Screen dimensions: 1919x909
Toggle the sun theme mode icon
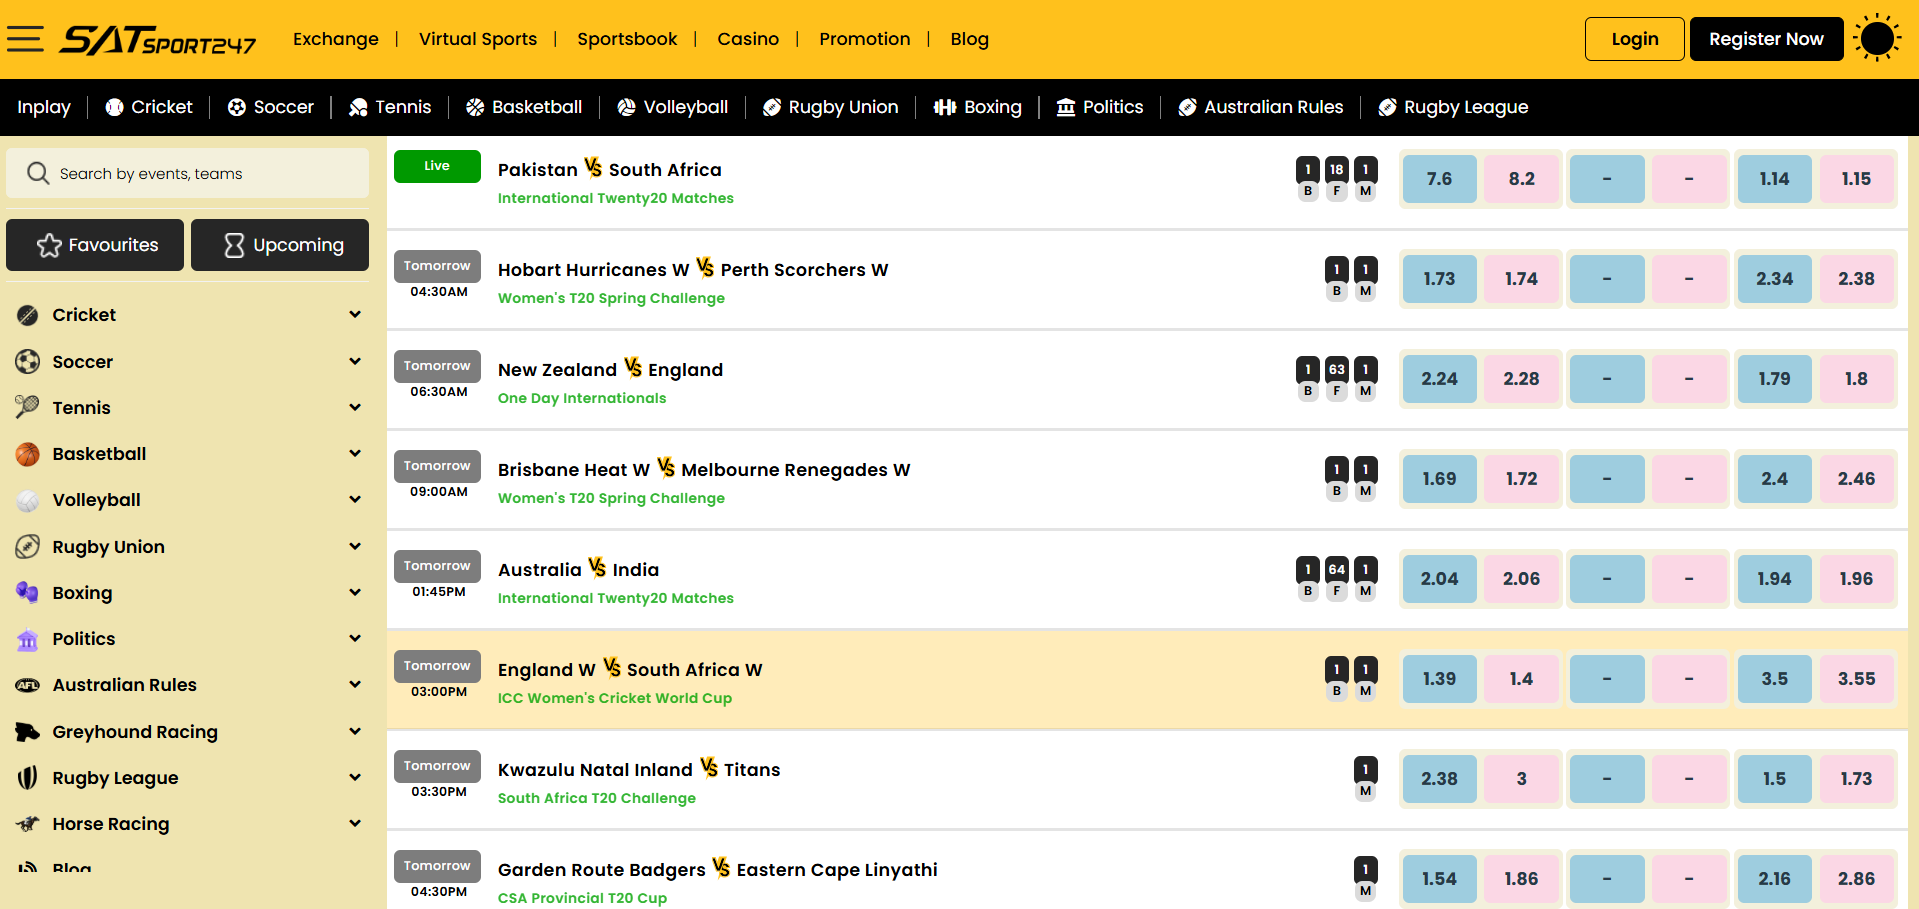pos(1877,39)
